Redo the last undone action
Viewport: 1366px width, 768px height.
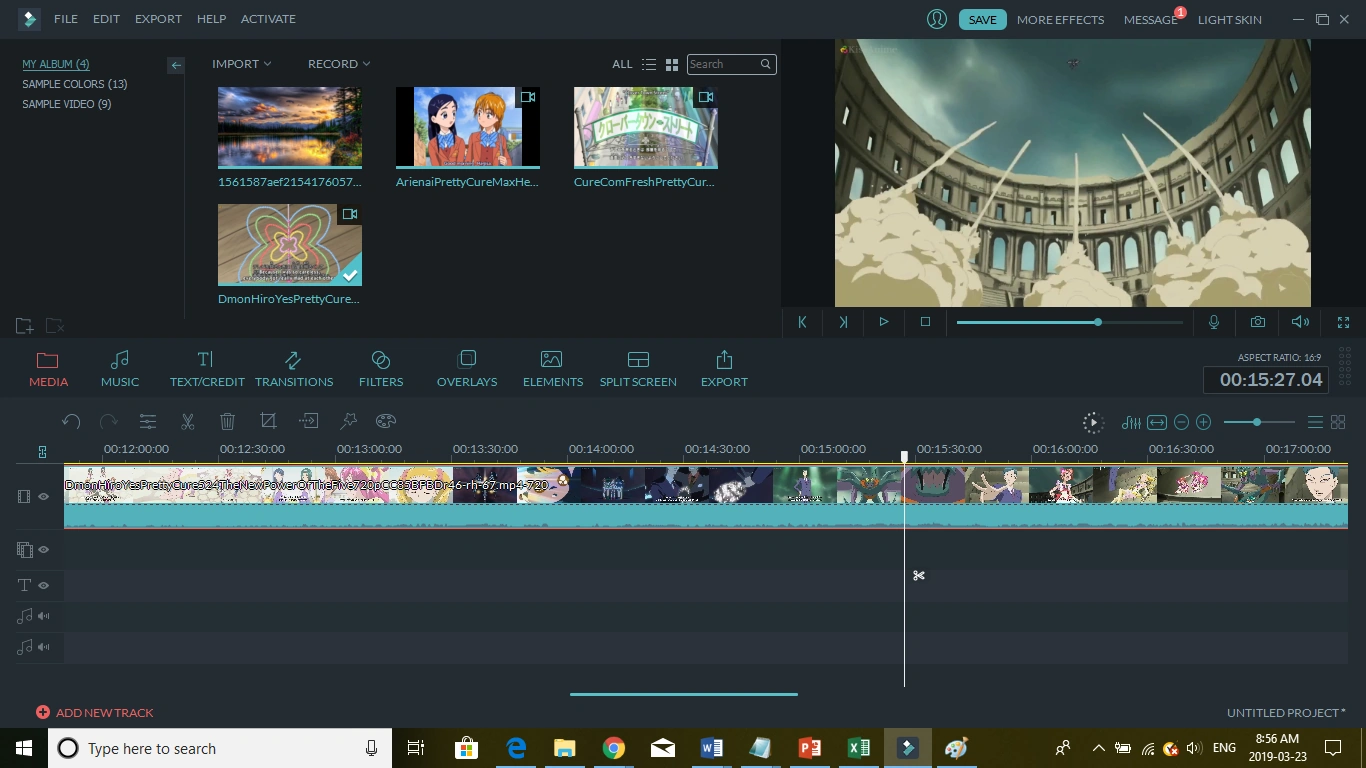[109, 421]
